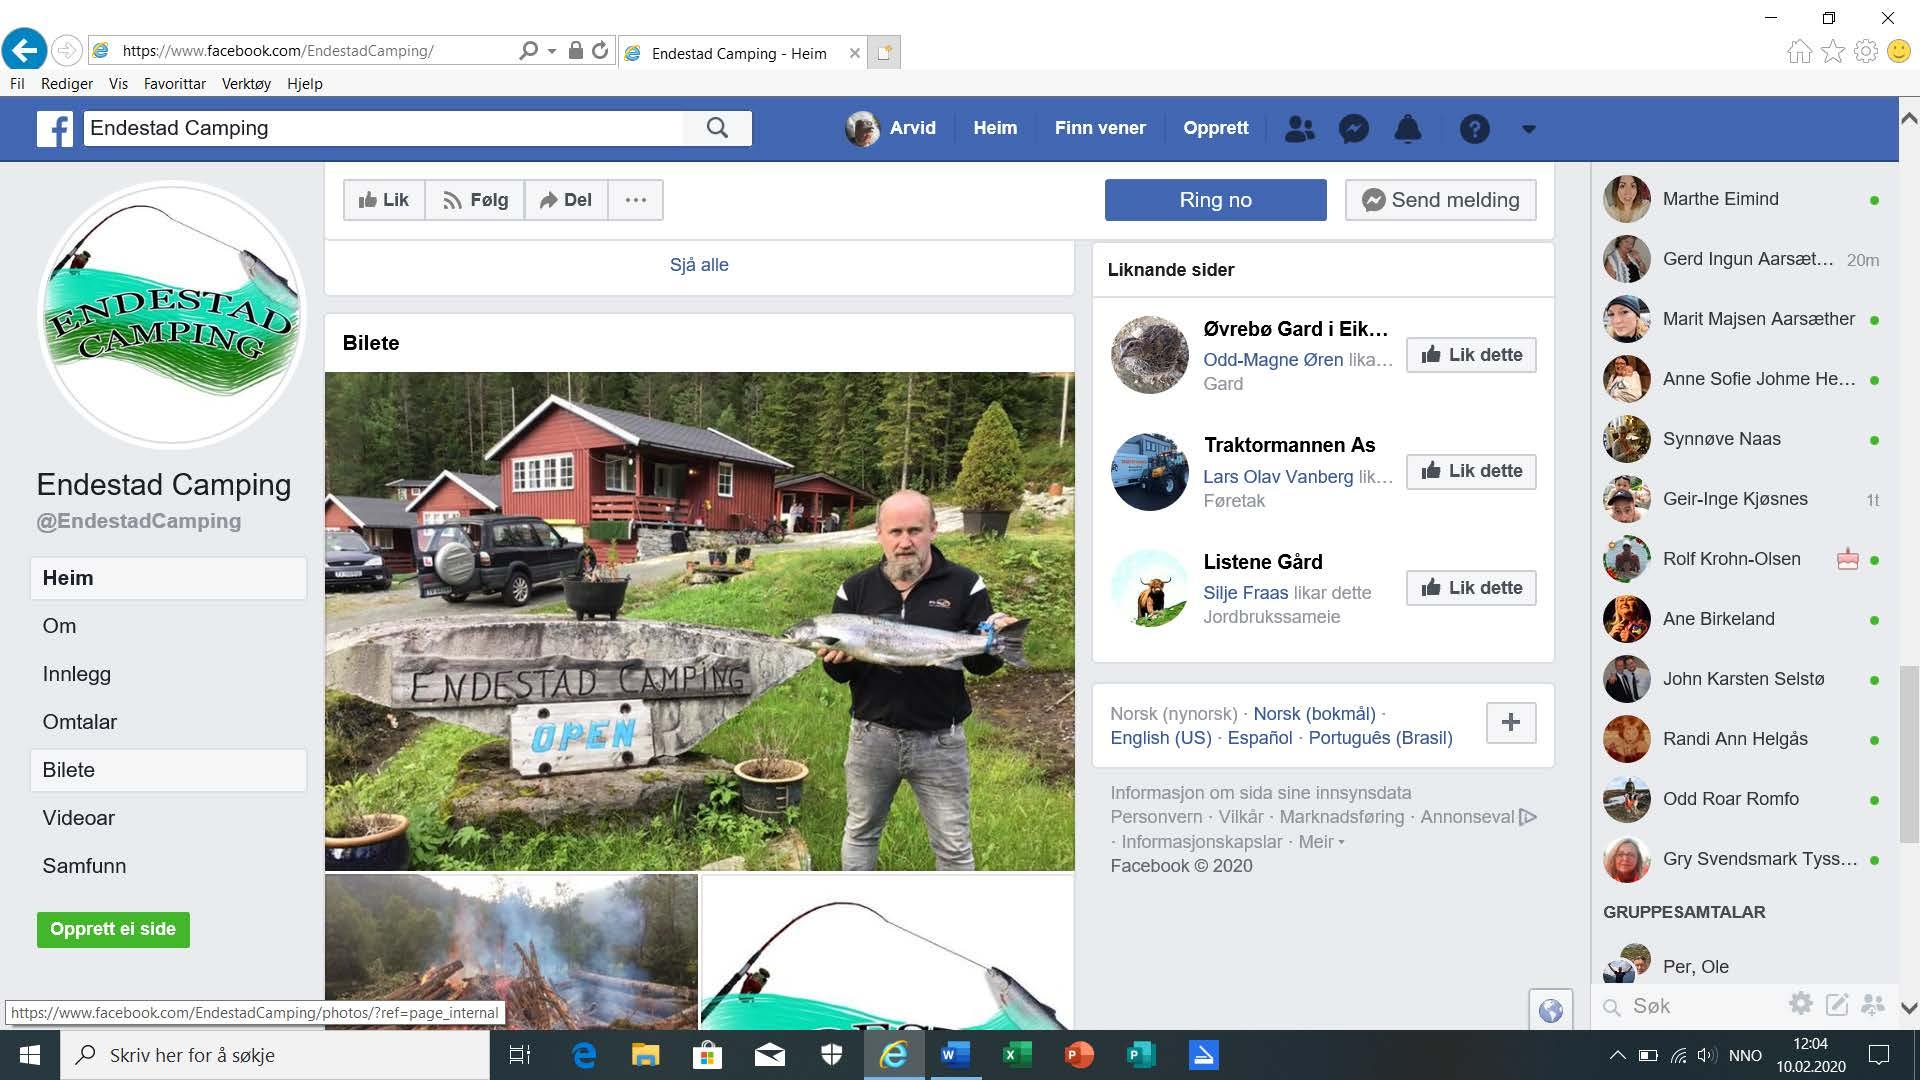The height and width of the screenshot is (1080, 1920).
Task: Click the Ring no button
Action: 1215,200
